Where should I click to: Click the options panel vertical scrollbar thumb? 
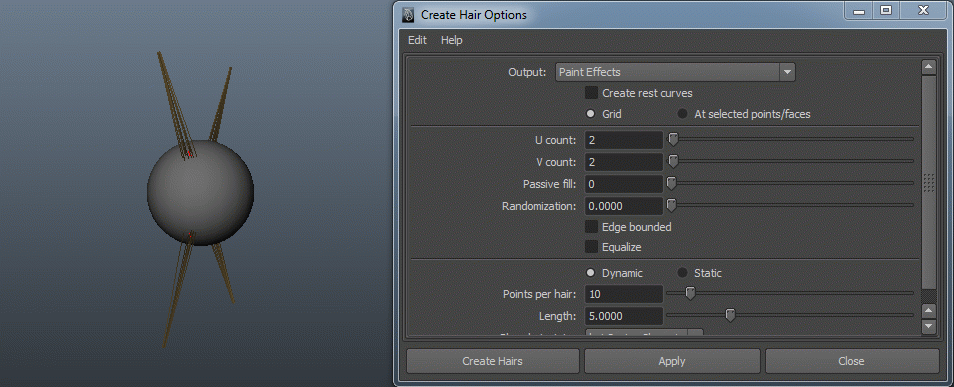[928, 183]
